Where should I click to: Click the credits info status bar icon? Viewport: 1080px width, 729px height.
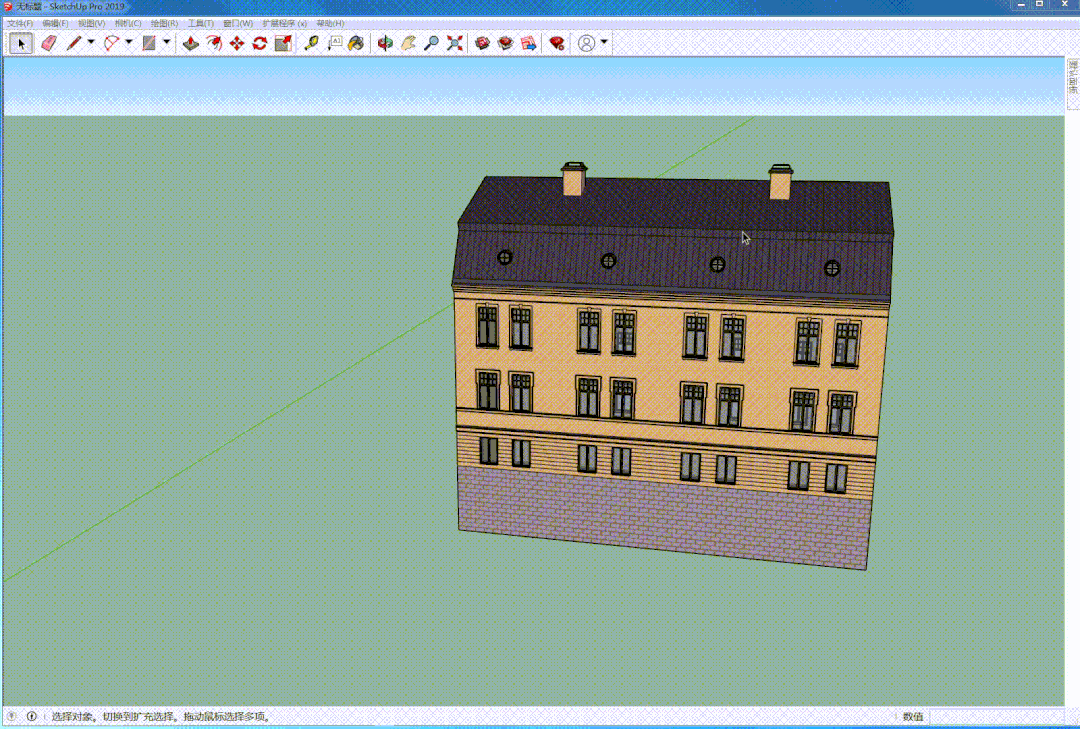[32, 717]
